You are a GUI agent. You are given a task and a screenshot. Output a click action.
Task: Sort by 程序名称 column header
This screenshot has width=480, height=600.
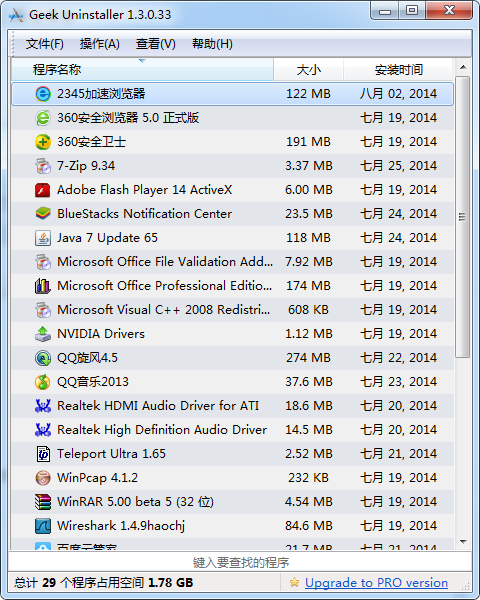(142, 70)
